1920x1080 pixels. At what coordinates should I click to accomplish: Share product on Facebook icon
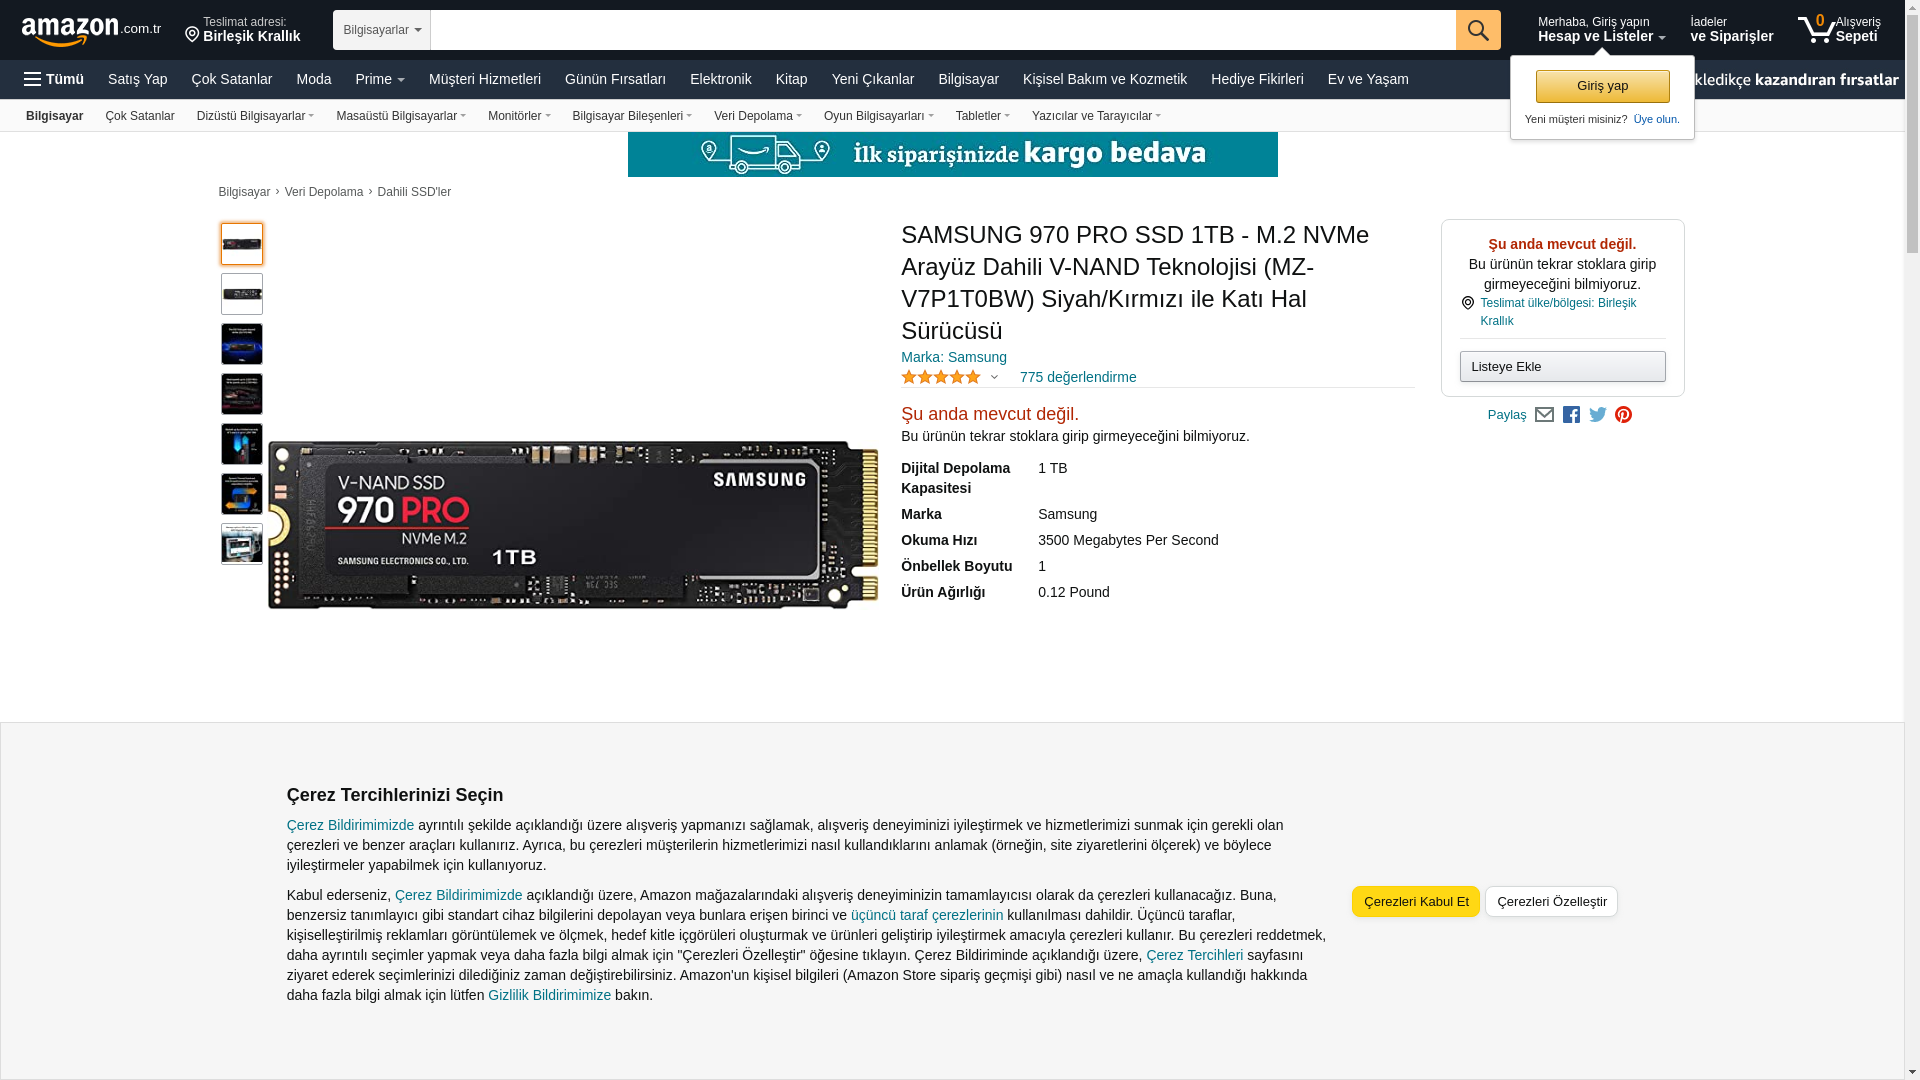1571,415
